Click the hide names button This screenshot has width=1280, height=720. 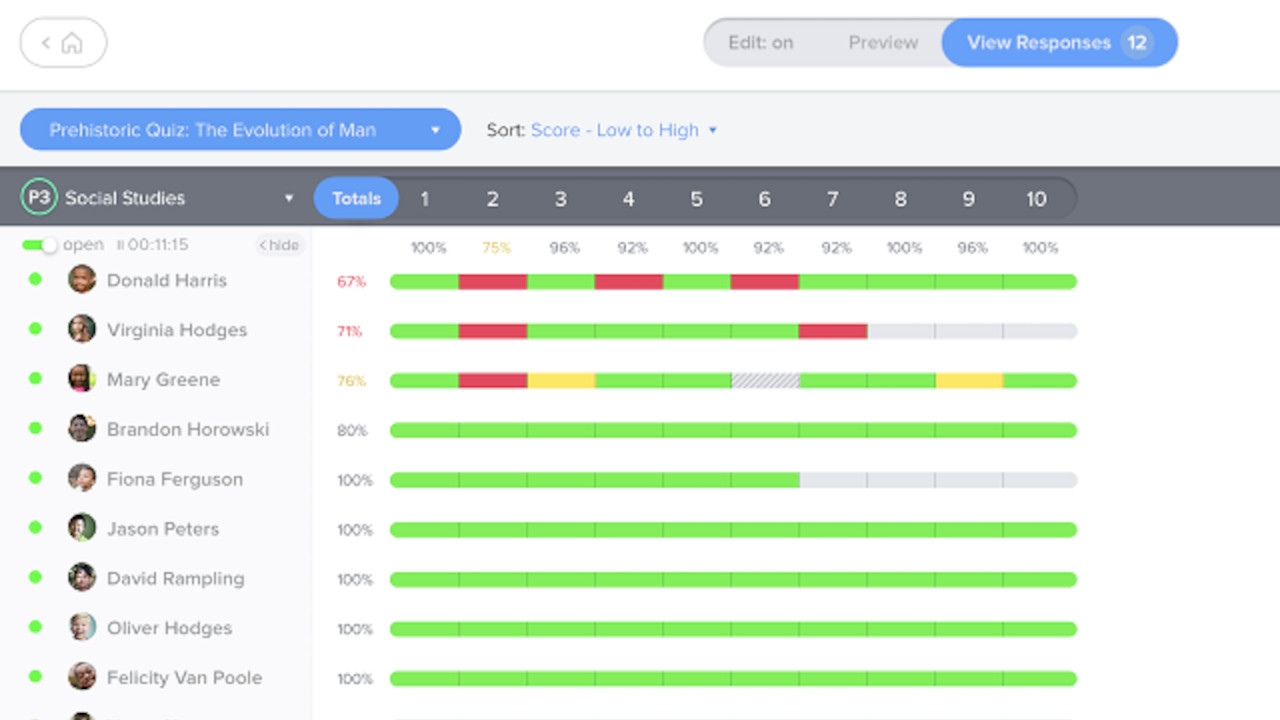pos(279,245)
